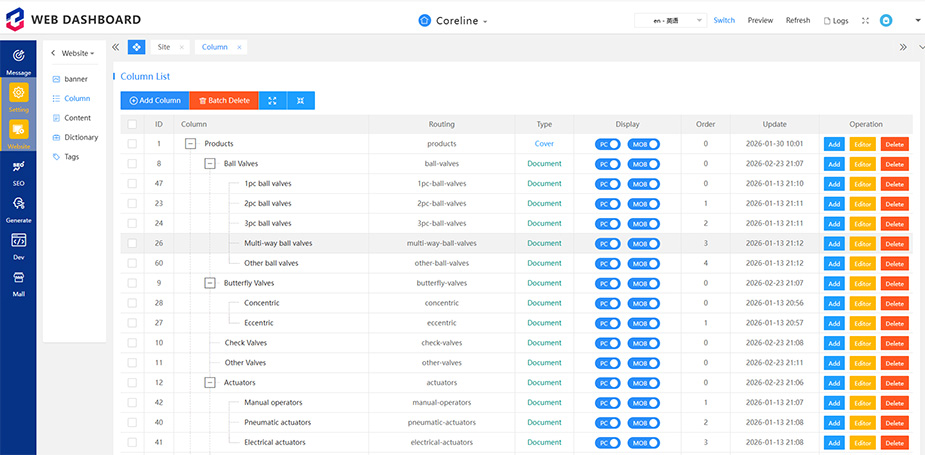925x455 pixels.
Task: Open Content in the Website menu
Action: coord(77,118)
